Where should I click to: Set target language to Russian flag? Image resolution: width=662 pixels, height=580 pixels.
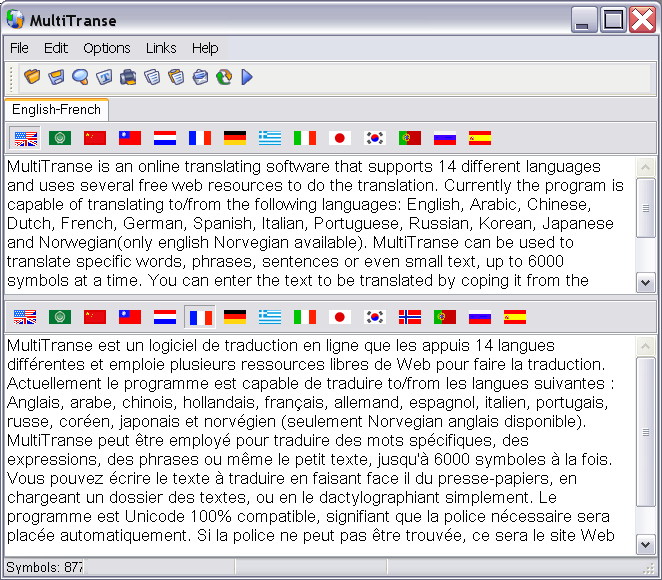pos(480,317)
